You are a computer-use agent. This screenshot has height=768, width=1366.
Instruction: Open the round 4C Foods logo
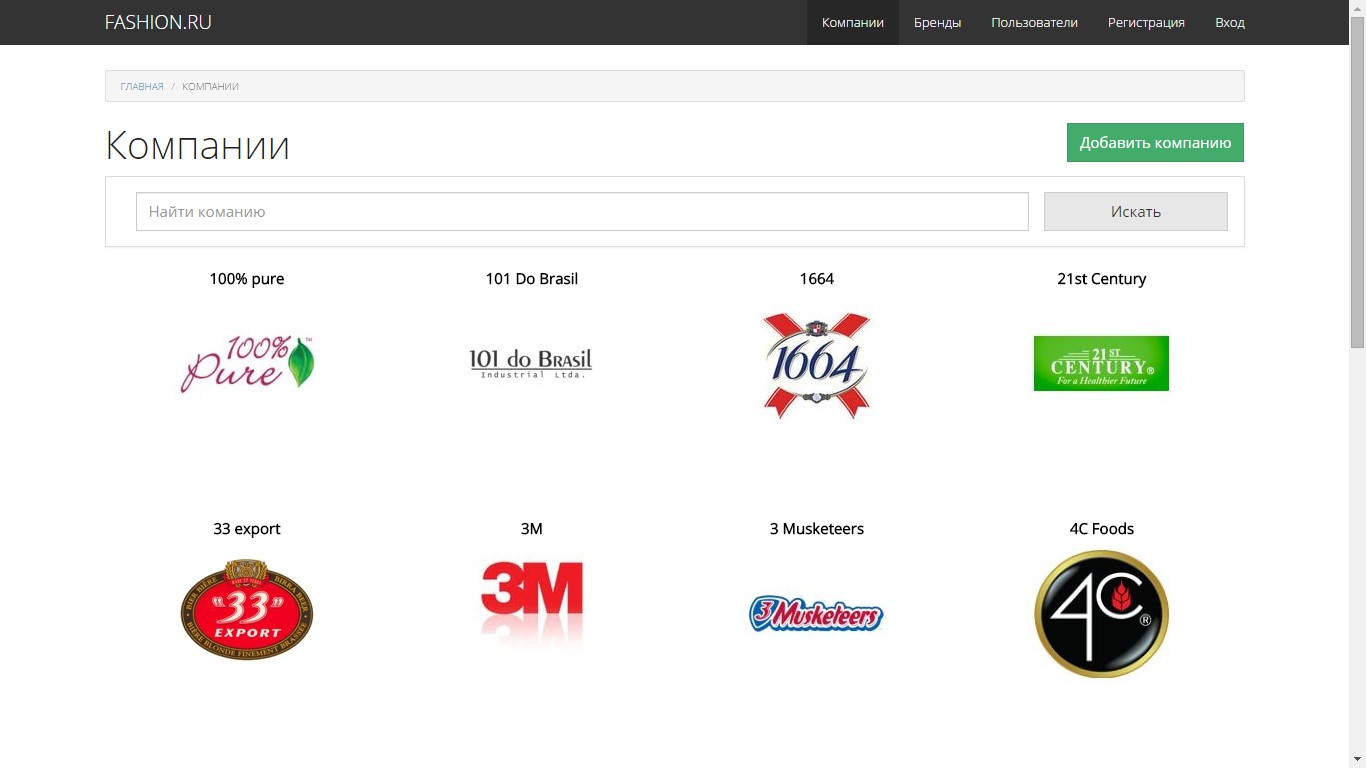tap(1101, 614)
